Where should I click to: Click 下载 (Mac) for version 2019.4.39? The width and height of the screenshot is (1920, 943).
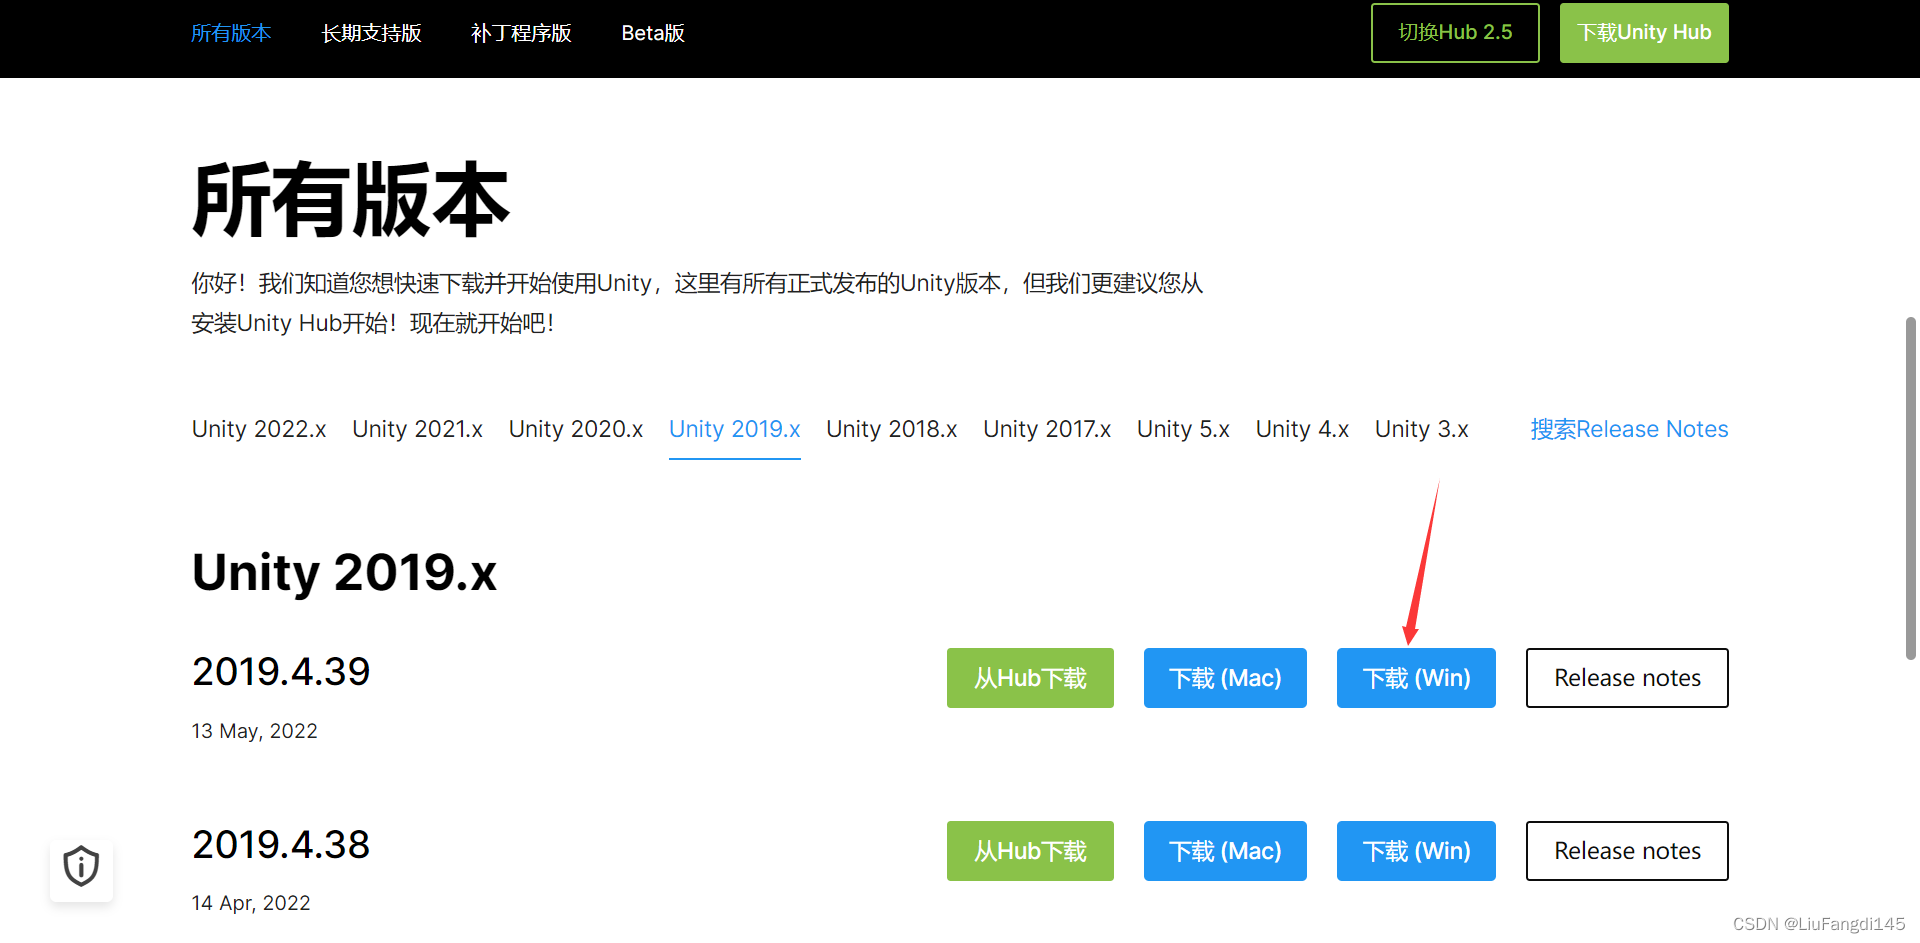[x=1225, y=678]
